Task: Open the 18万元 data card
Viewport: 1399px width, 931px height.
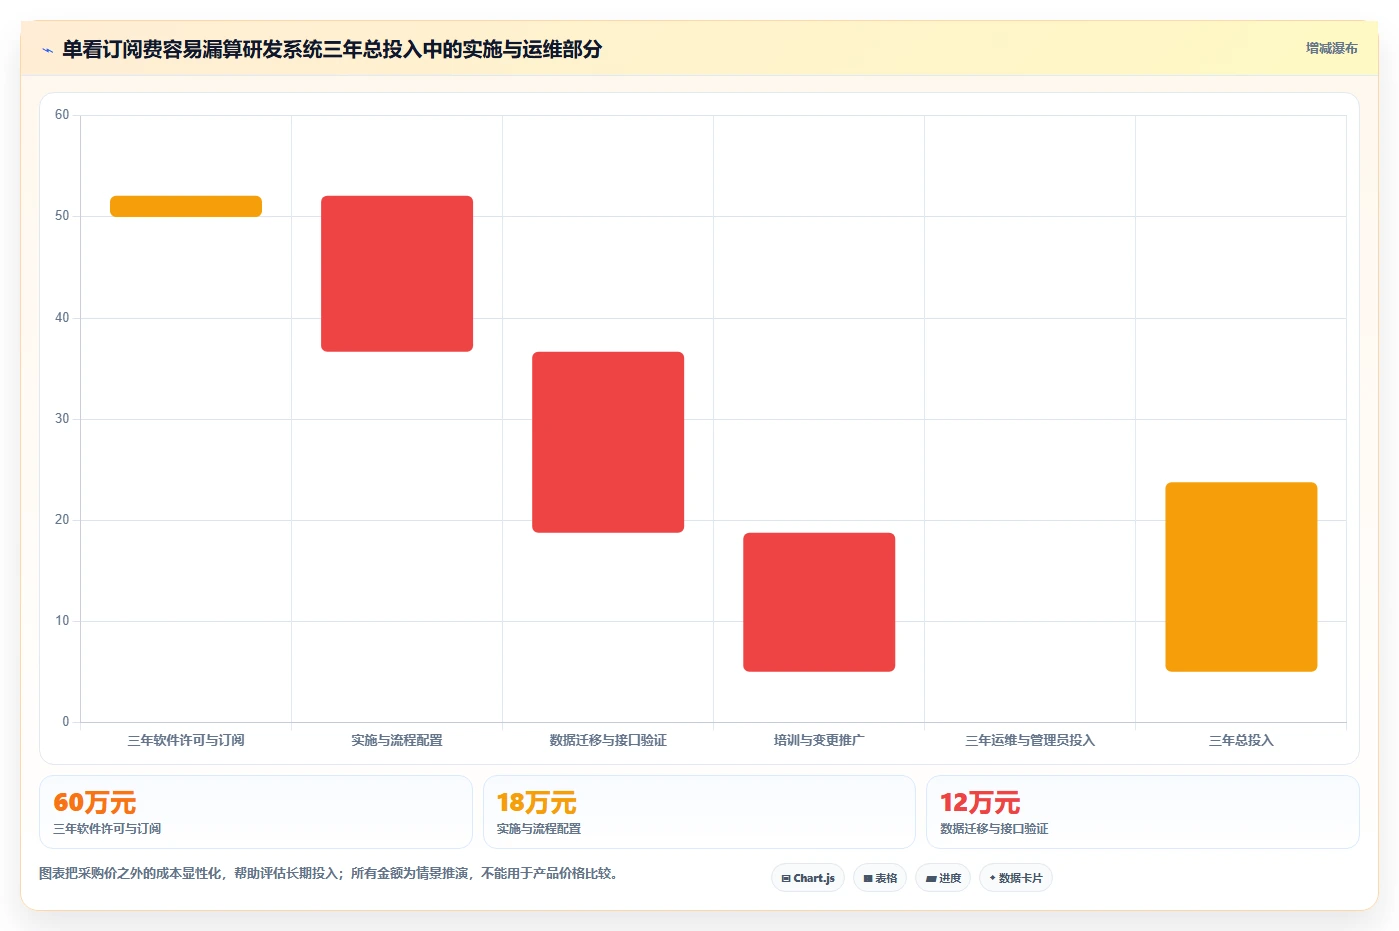Action: 699,812
